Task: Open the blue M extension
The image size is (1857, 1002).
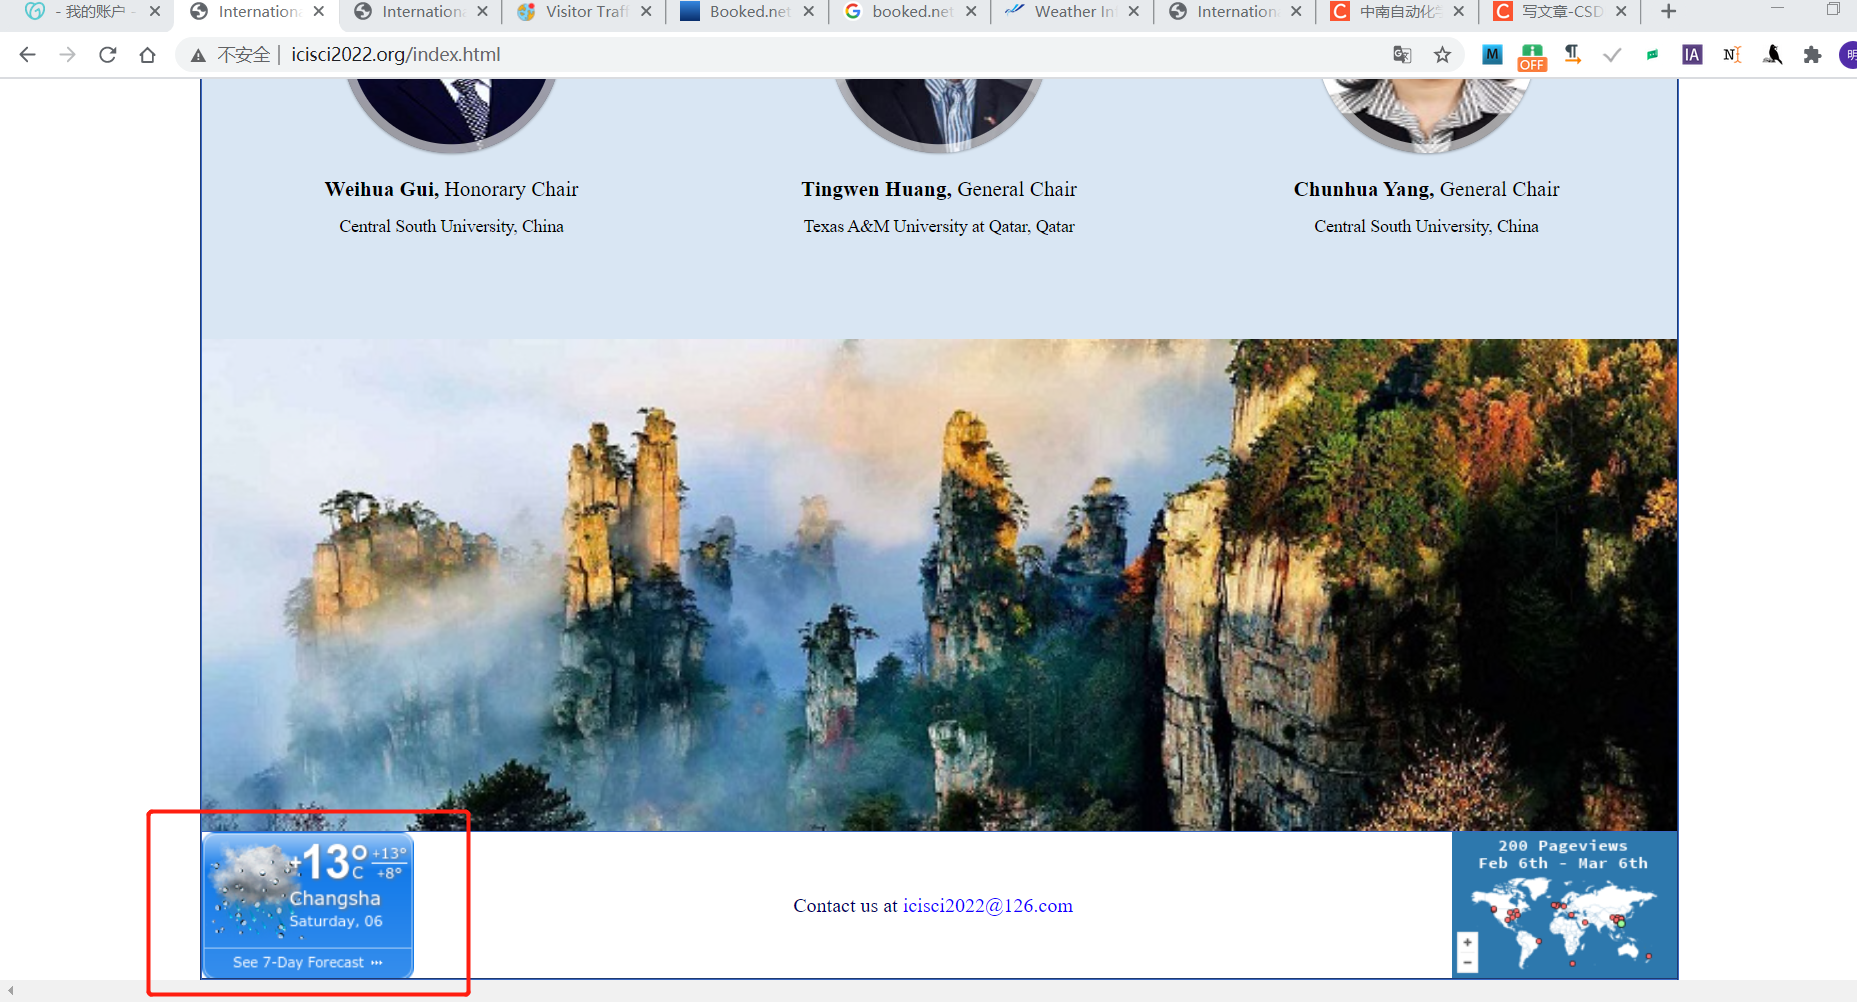Action: click(1492, 55)
